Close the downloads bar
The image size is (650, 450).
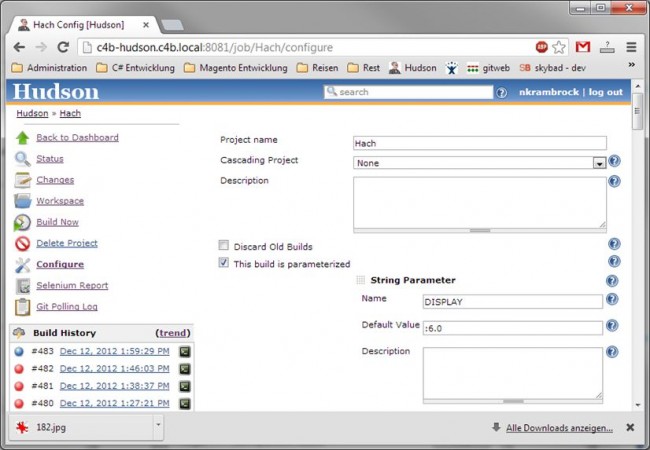coord(630,427)
